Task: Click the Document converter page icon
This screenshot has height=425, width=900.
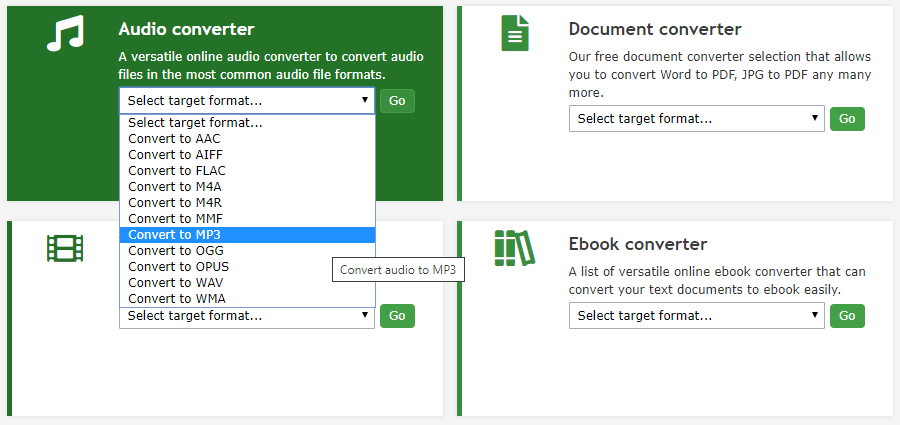Action: [x=515, y=33]
